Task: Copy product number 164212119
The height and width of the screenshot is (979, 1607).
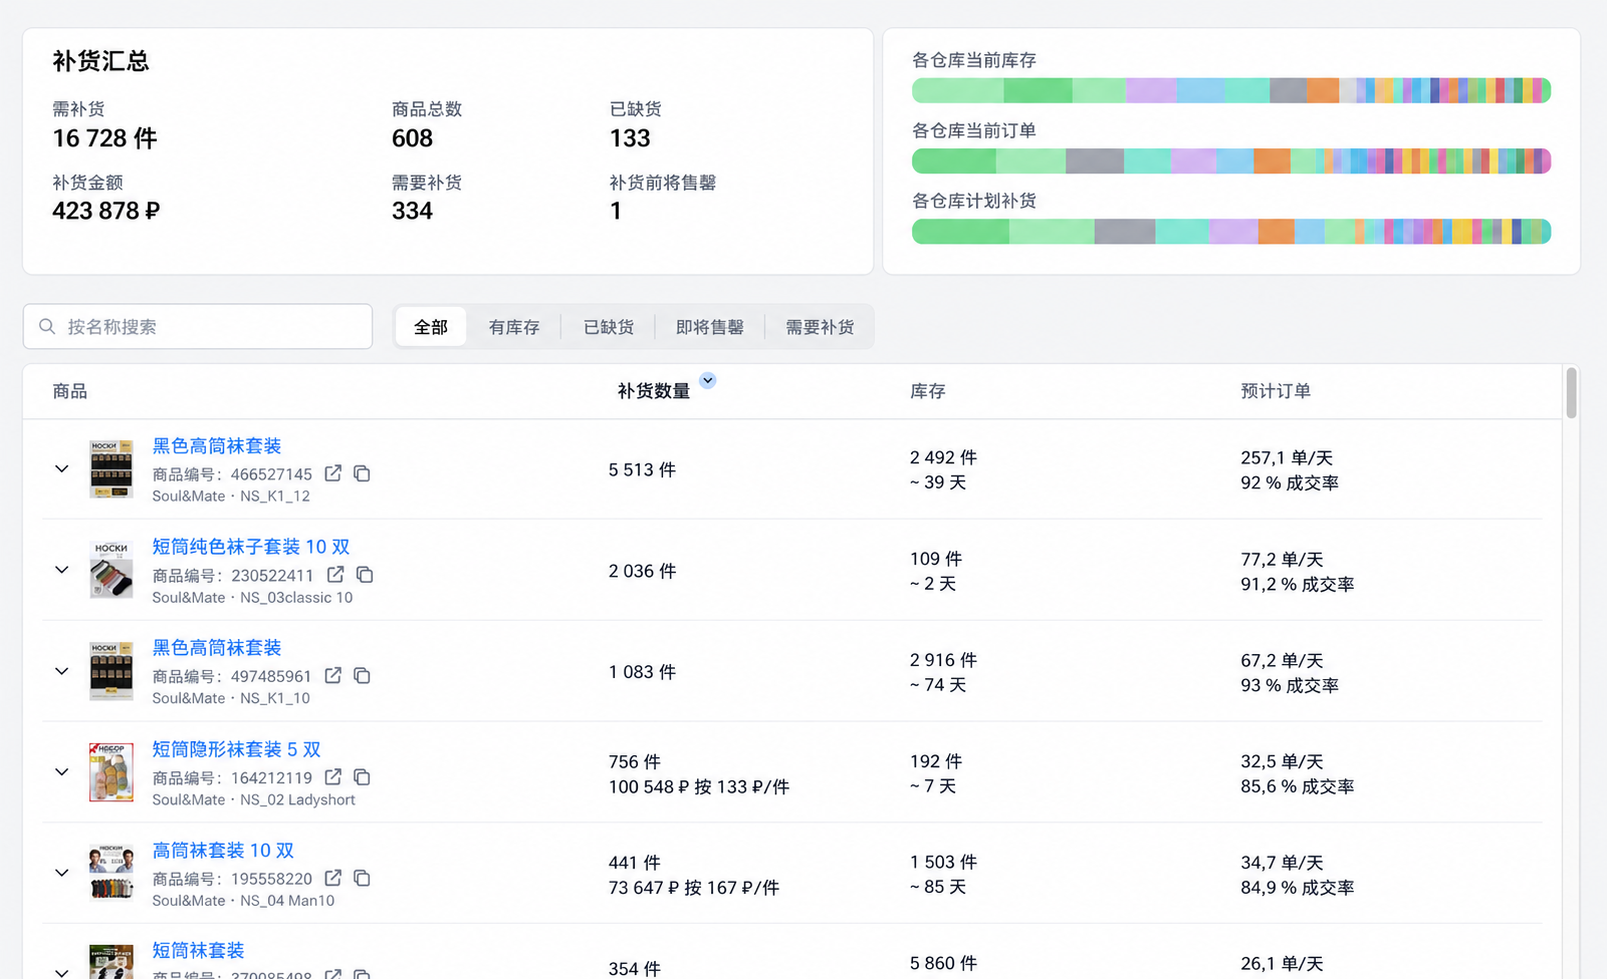Action: [362, 777]
